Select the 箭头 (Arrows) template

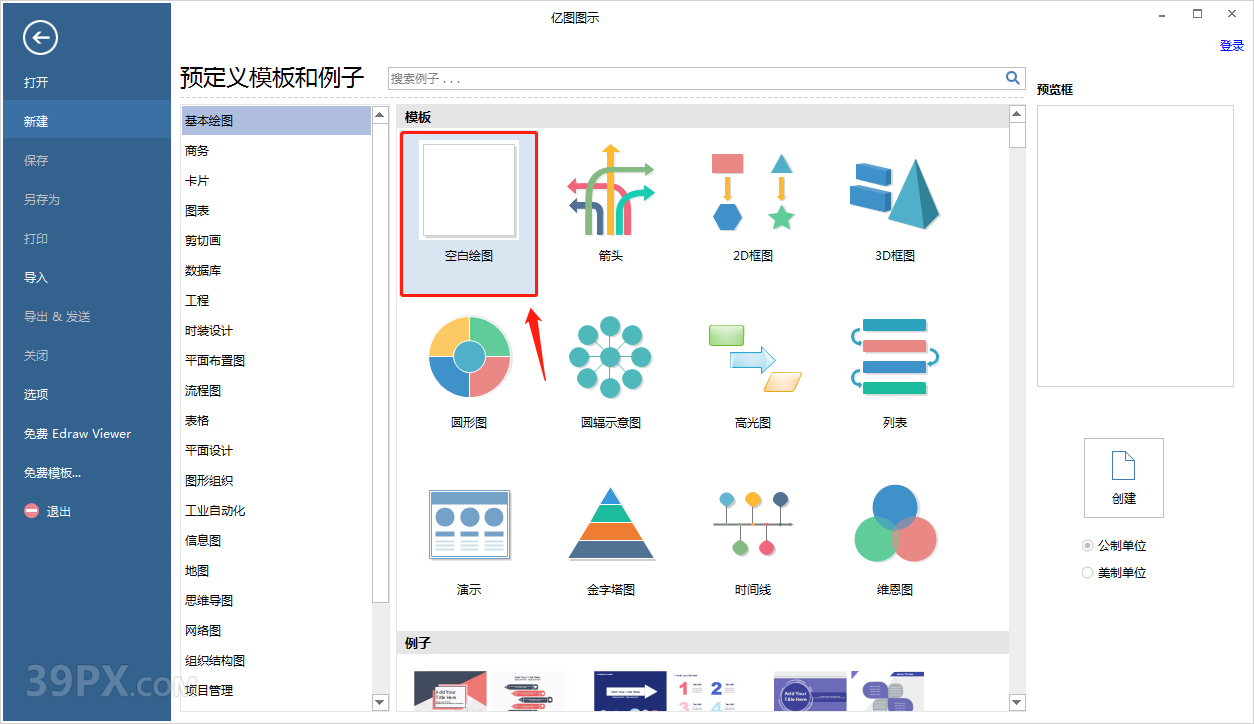(x=611, y=200)
